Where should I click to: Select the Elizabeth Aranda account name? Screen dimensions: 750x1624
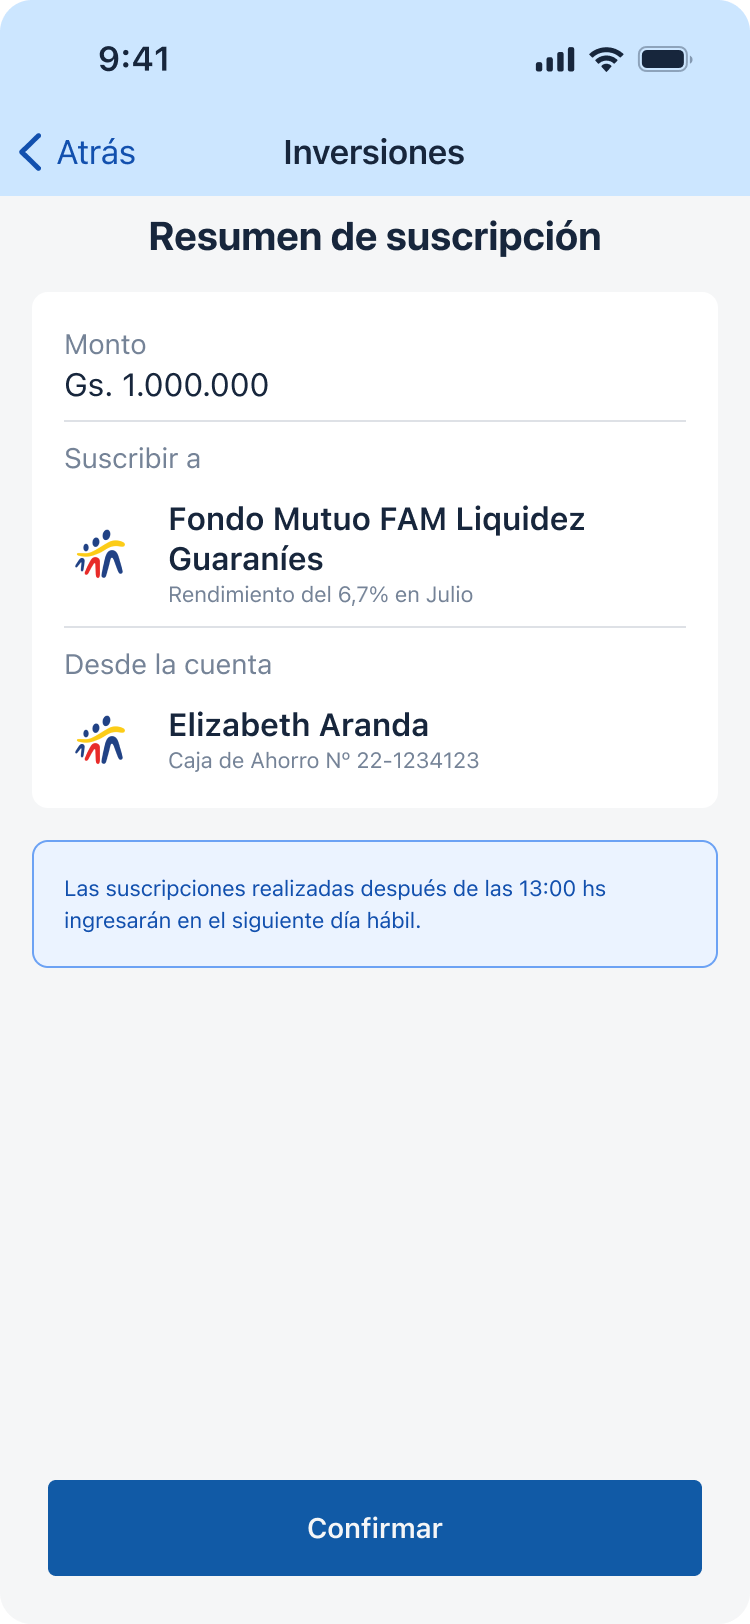coord(298,725)
